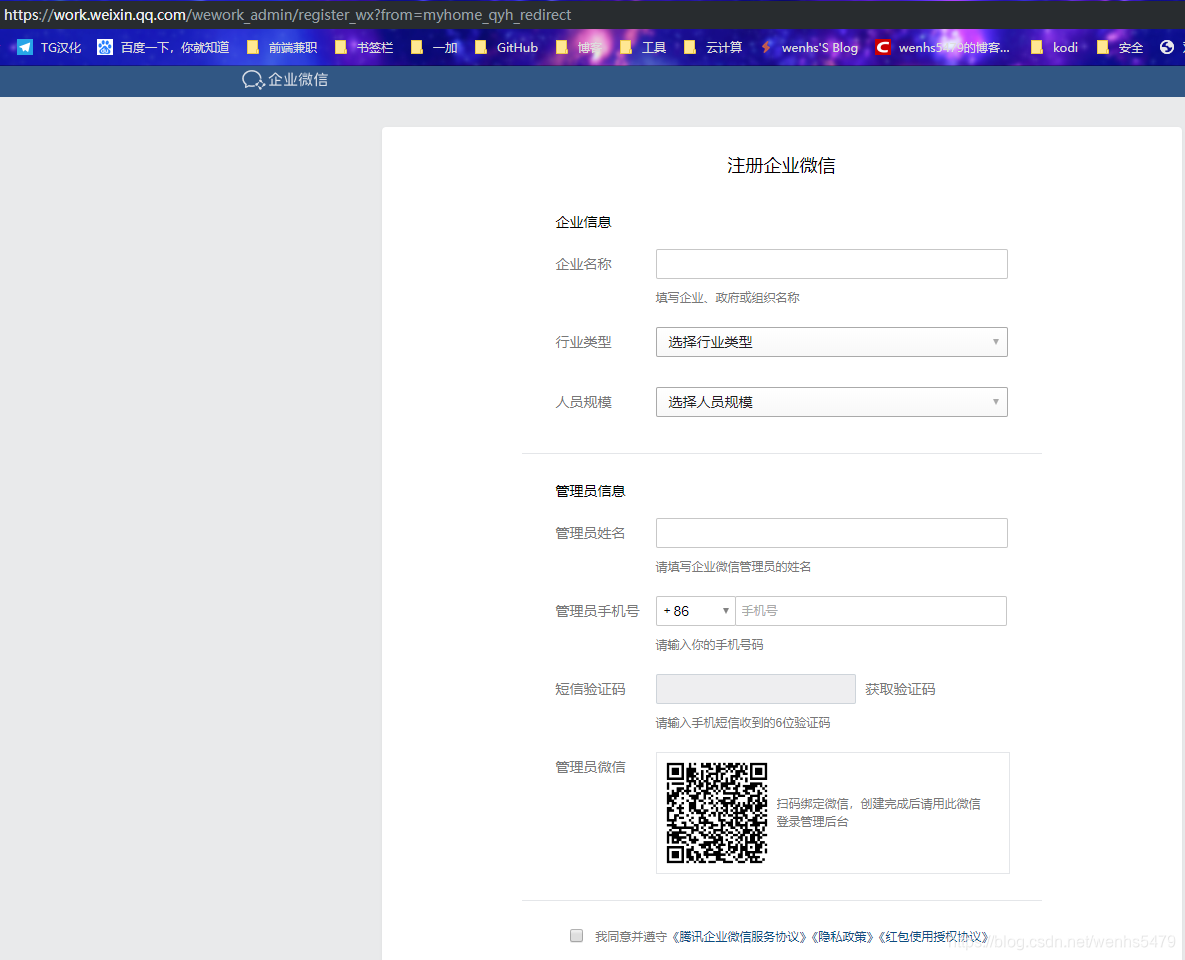This screenshot has height=960, width=1185.
Task: Click the 人员规模 field label
Action: (x=583, y=402)
